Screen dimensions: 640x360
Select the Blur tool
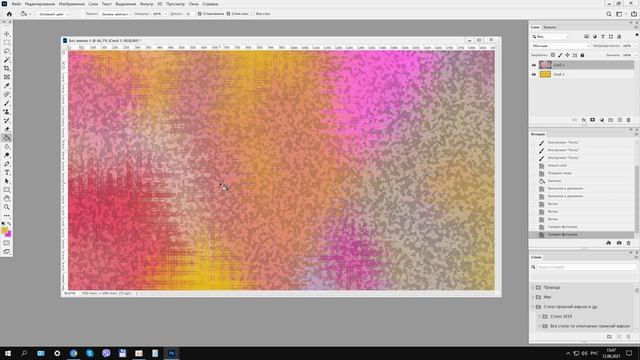click(7, 147)
